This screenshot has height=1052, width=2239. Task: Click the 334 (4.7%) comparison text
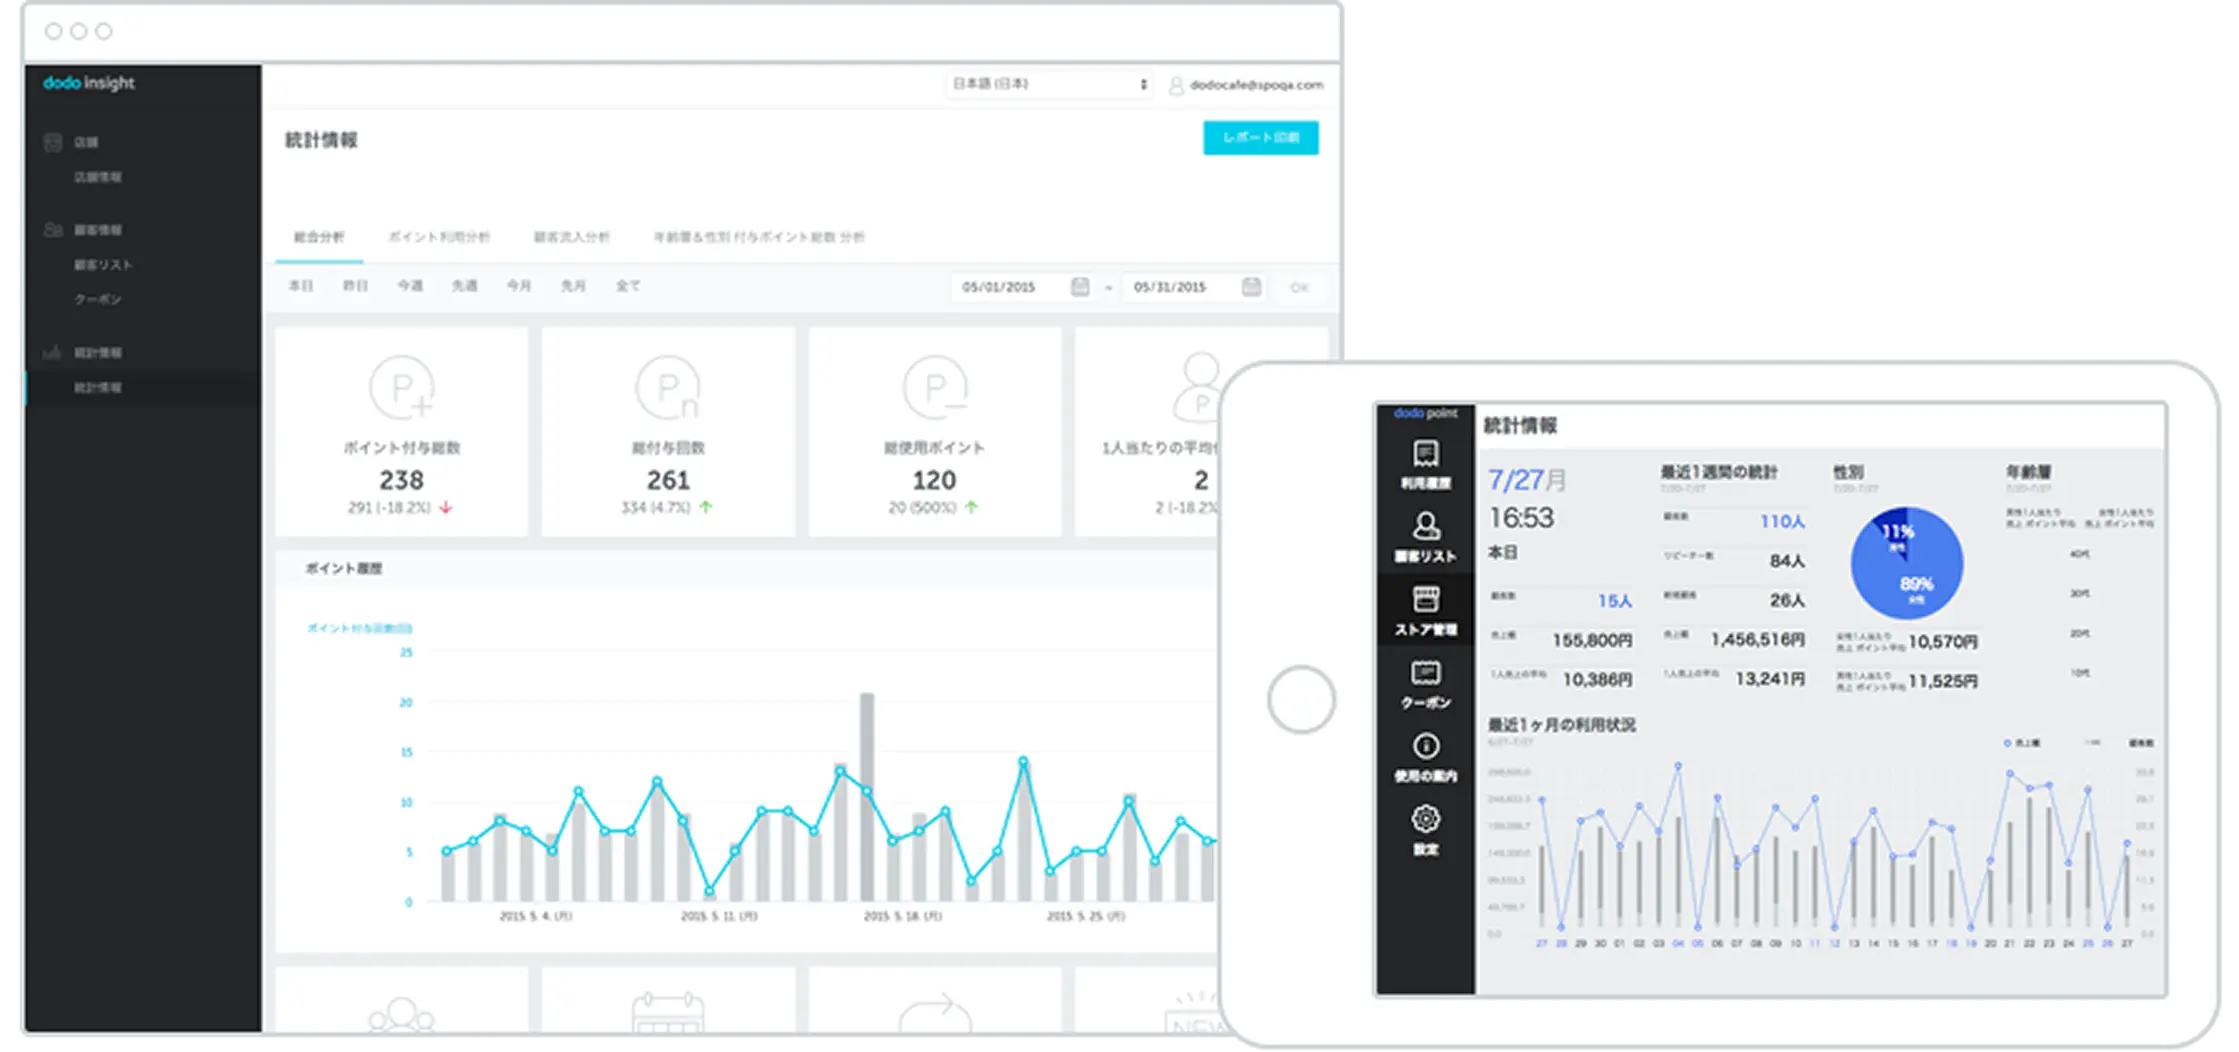(656, 508)
